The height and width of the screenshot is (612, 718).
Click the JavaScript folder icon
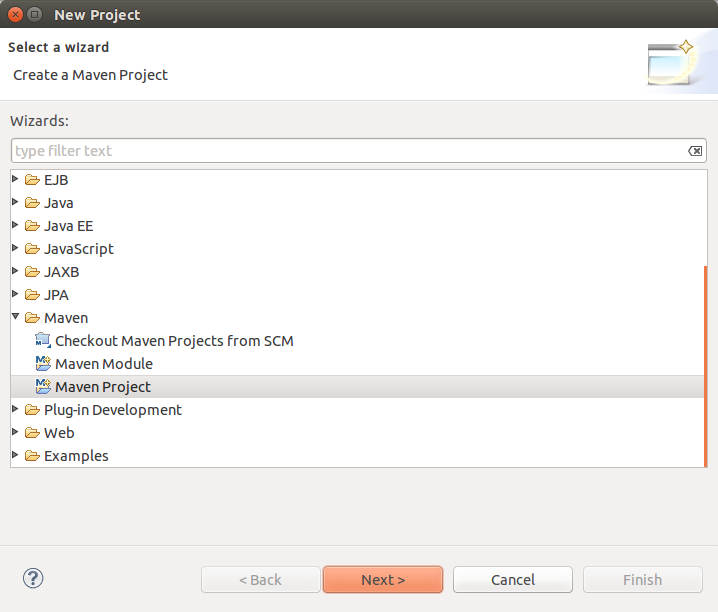(x=32, y=249)
